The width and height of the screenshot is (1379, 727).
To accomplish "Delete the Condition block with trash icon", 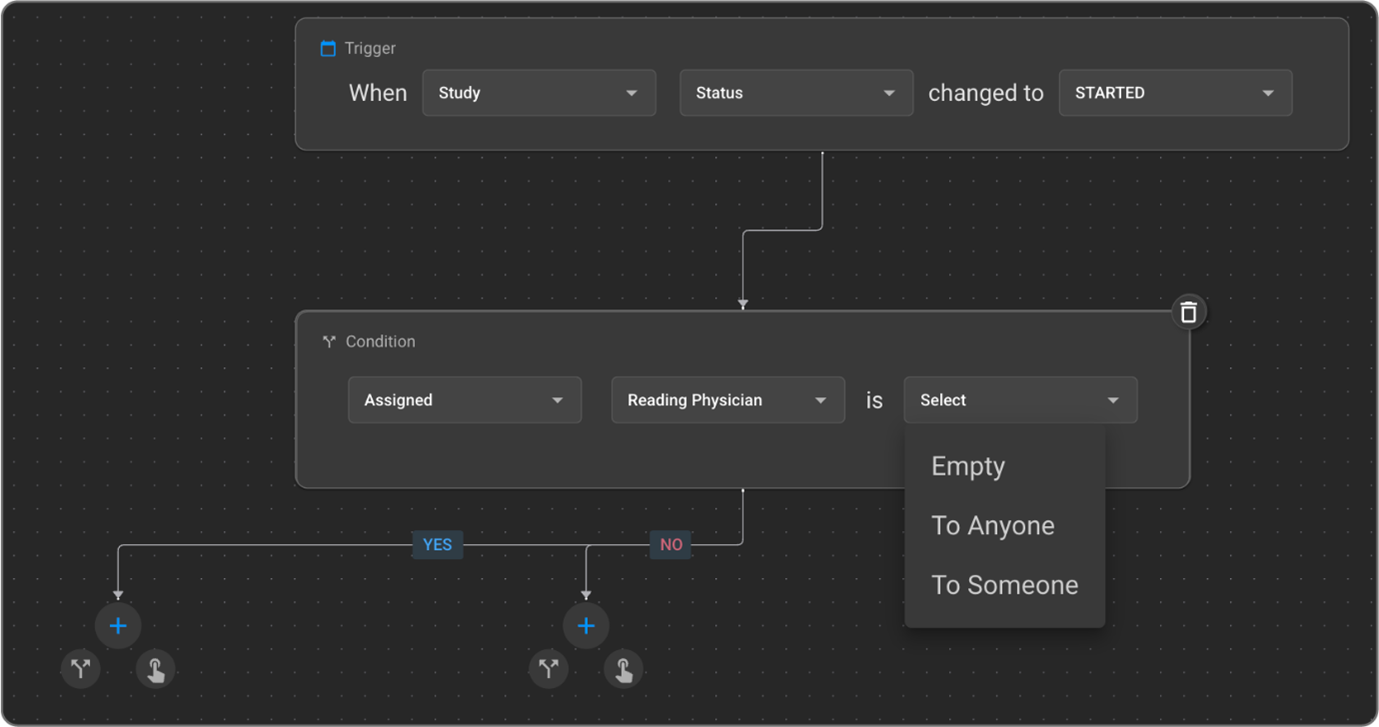I will pyautogui.click(x=1188, y=312).
